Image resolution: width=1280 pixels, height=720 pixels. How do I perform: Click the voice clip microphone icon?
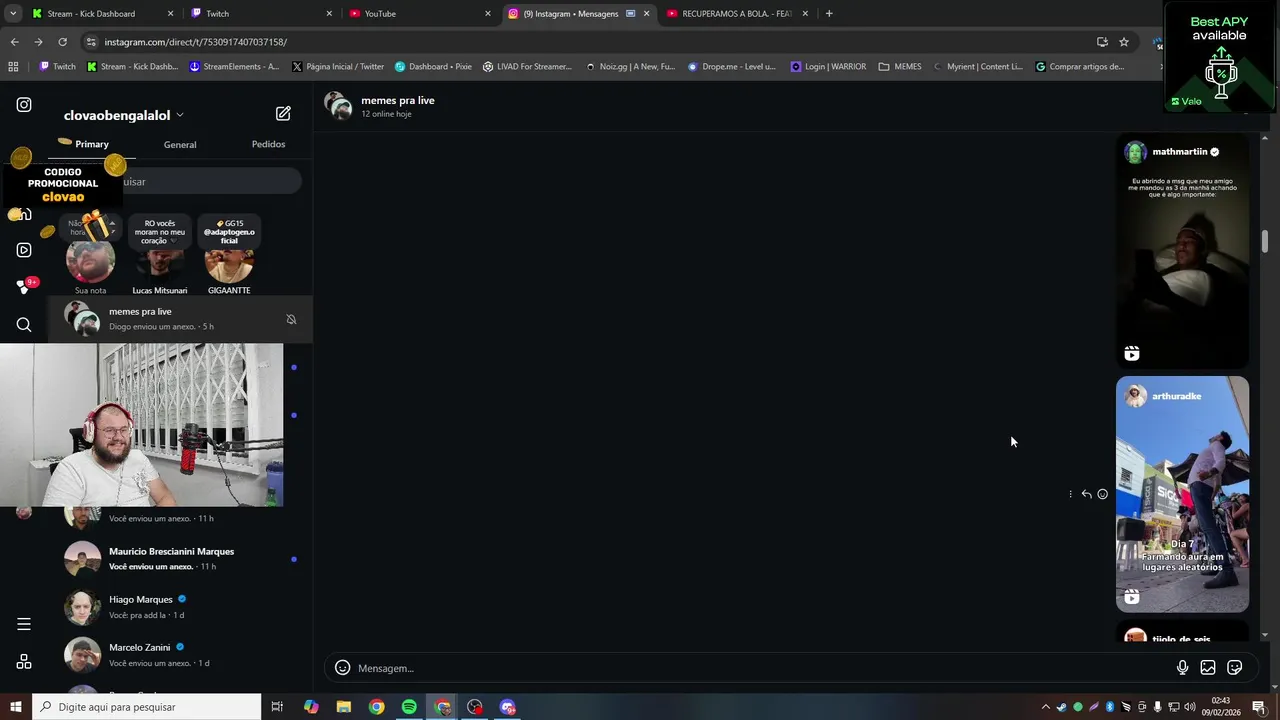pos(1182,668)
